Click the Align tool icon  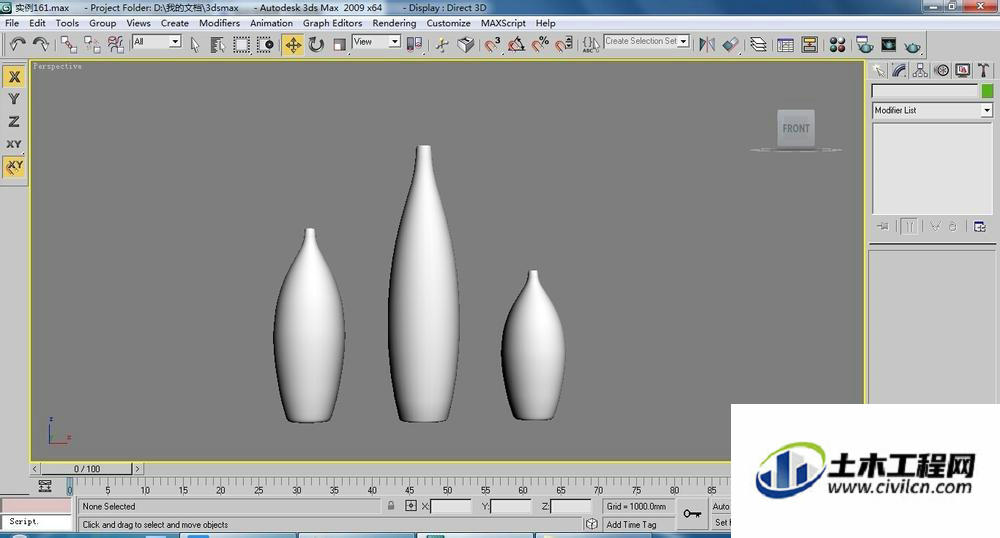(x=731, y=45)
